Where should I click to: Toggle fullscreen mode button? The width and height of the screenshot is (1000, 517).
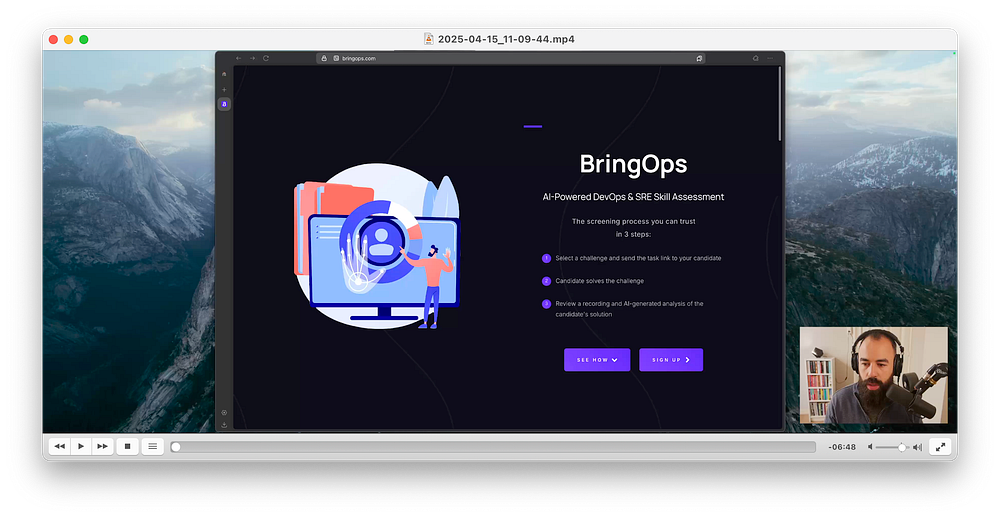[x=940, y=447]
